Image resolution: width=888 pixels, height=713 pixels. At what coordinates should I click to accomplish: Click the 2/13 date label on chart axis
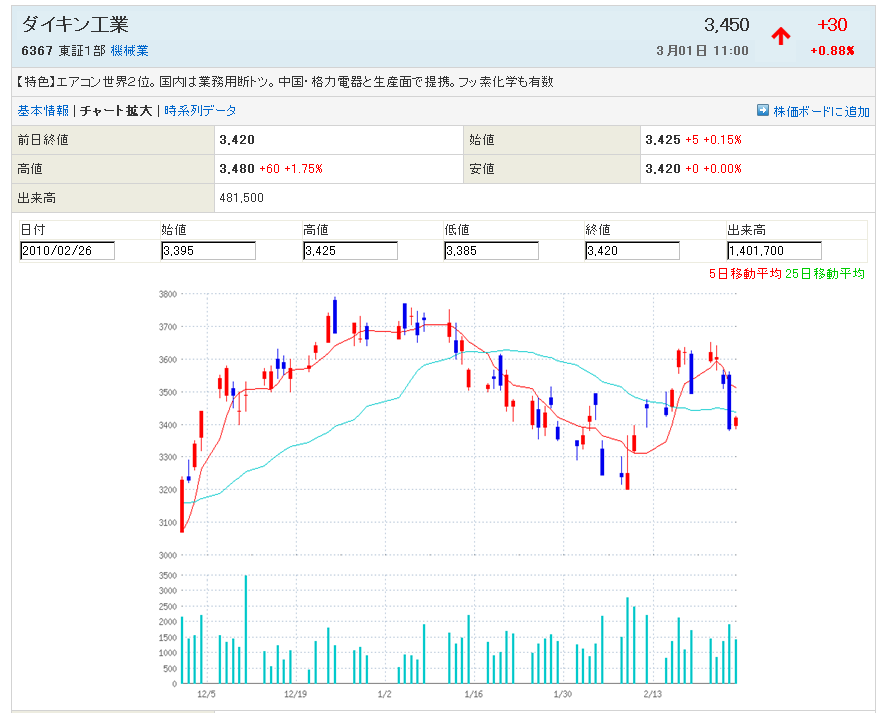[652, 694]
